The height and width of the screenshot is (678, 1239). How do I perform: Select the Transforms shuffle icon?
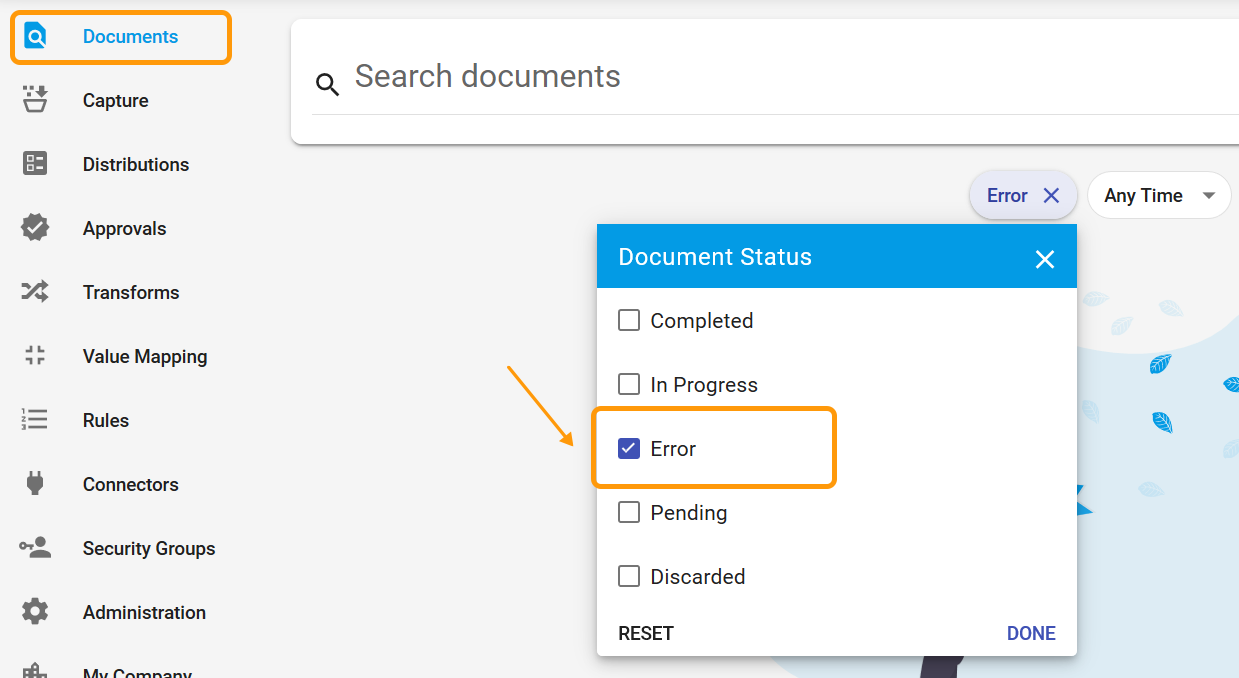[x=35, y=292]
